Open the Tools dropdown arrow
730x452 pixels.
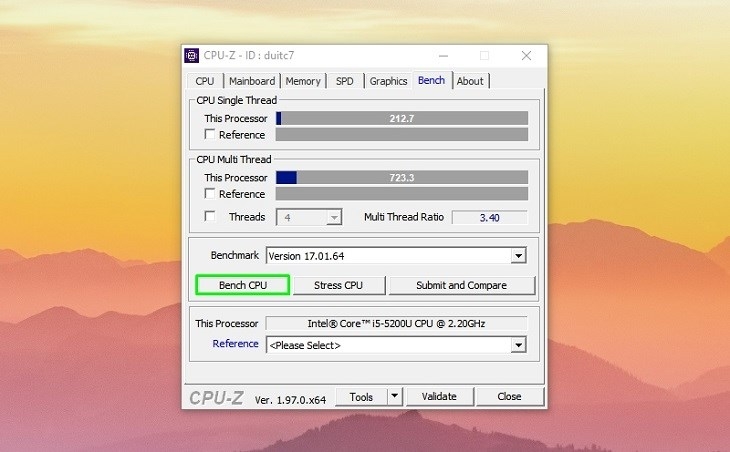click(x=394, y=396)
